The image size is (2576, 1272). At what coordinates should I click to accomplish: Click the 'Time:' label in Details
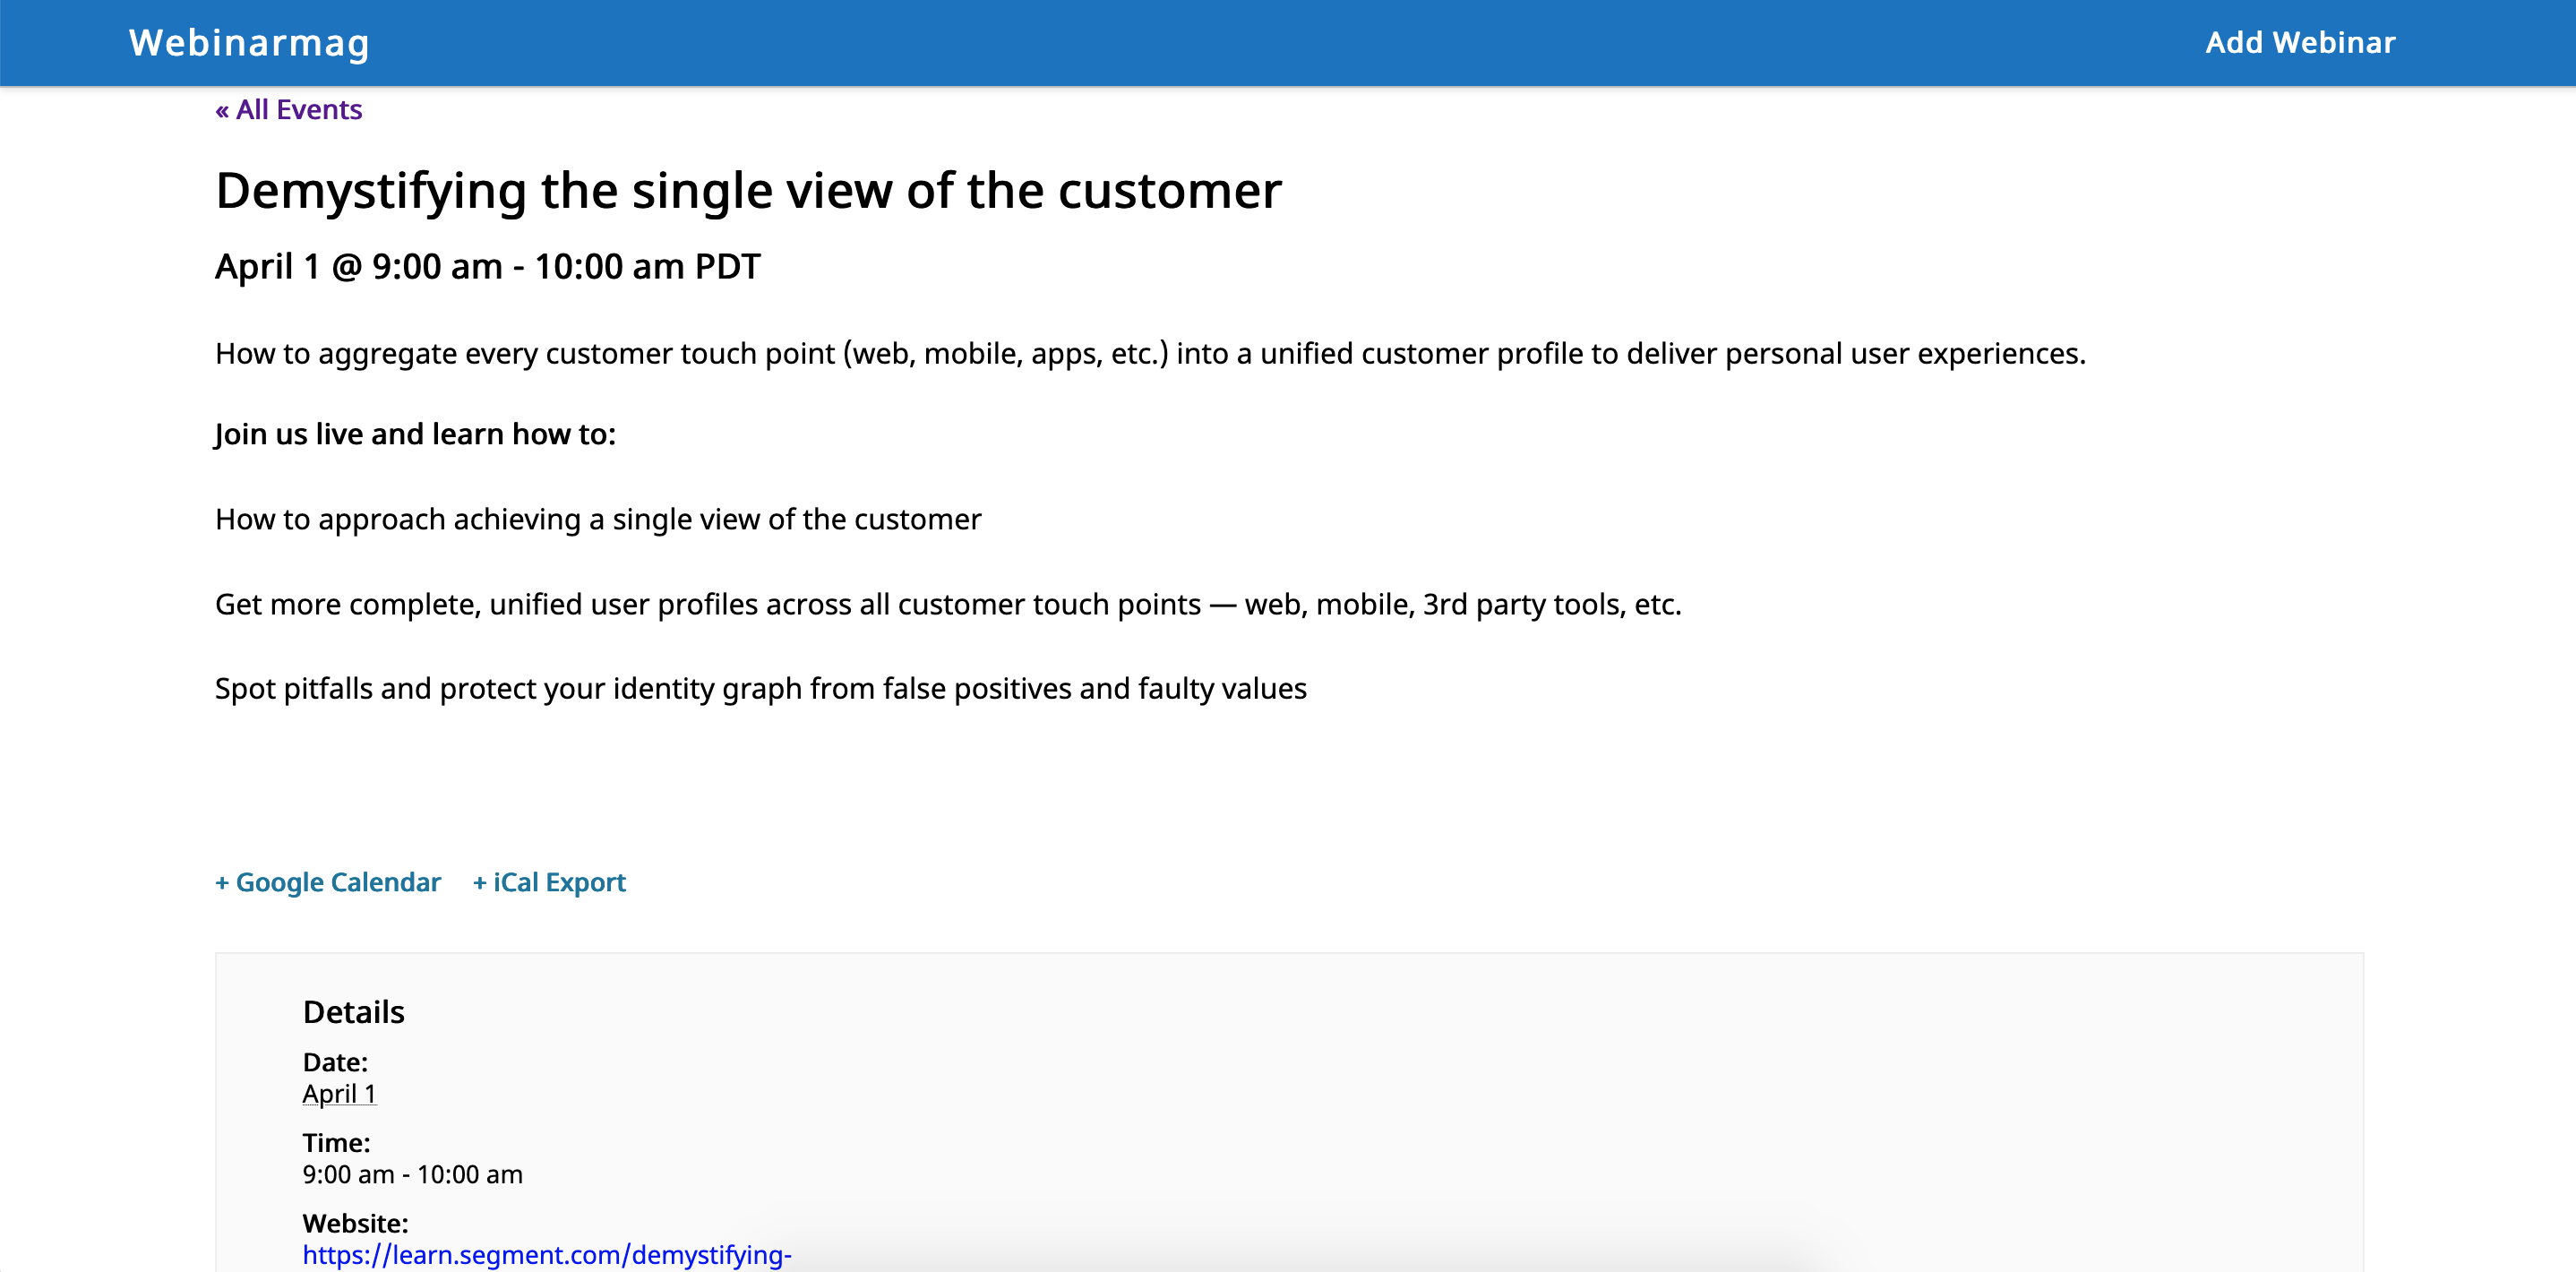coord(336,1142)
